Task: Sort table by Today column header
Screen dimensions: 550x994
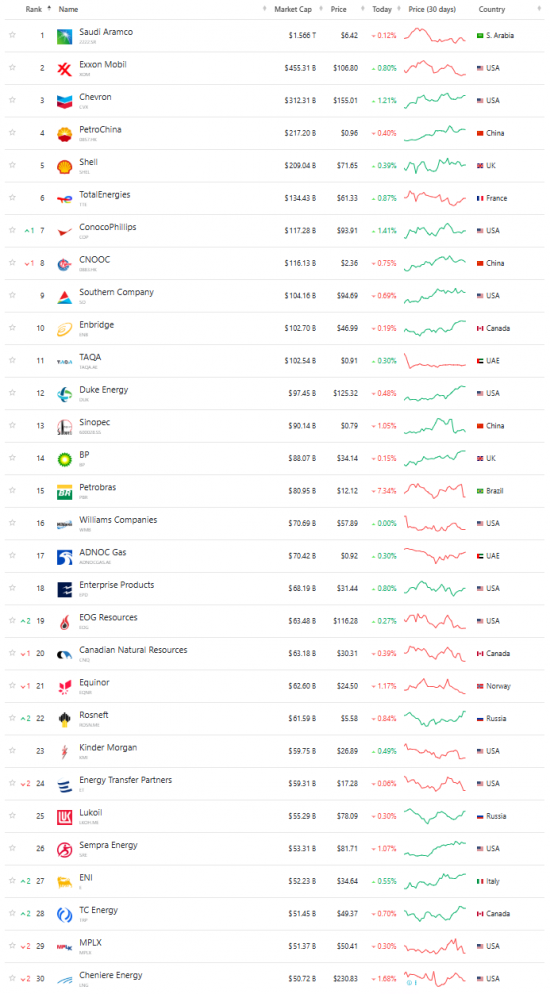Action: [x=381, y=10]
